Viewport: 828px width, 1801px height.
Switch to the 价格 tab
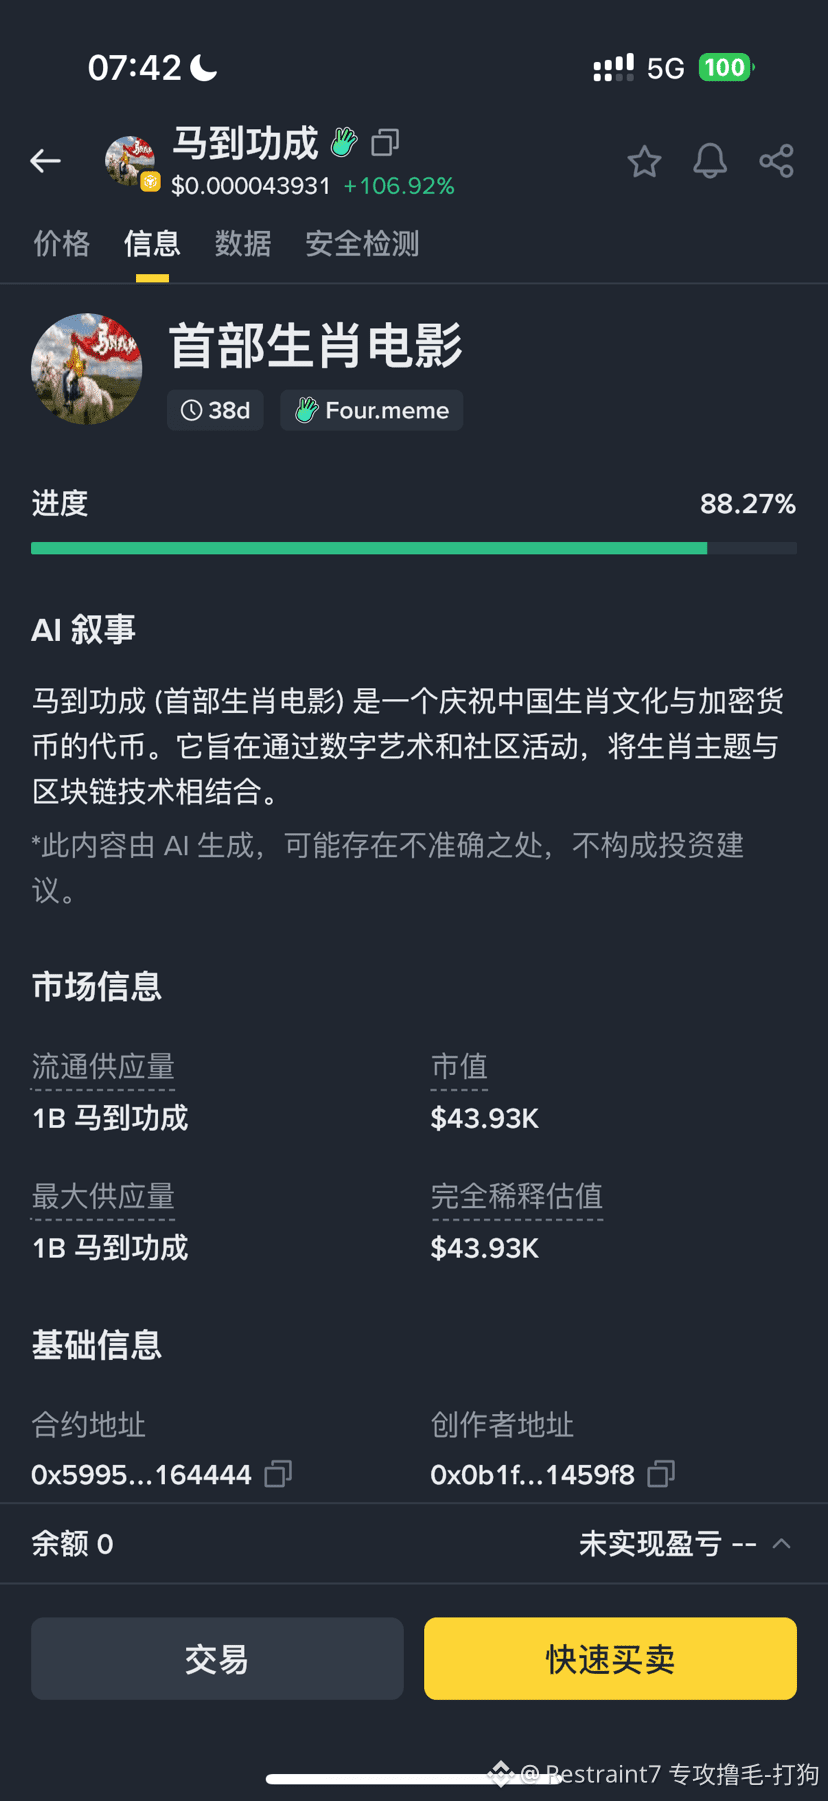click(x=61, y=244)
